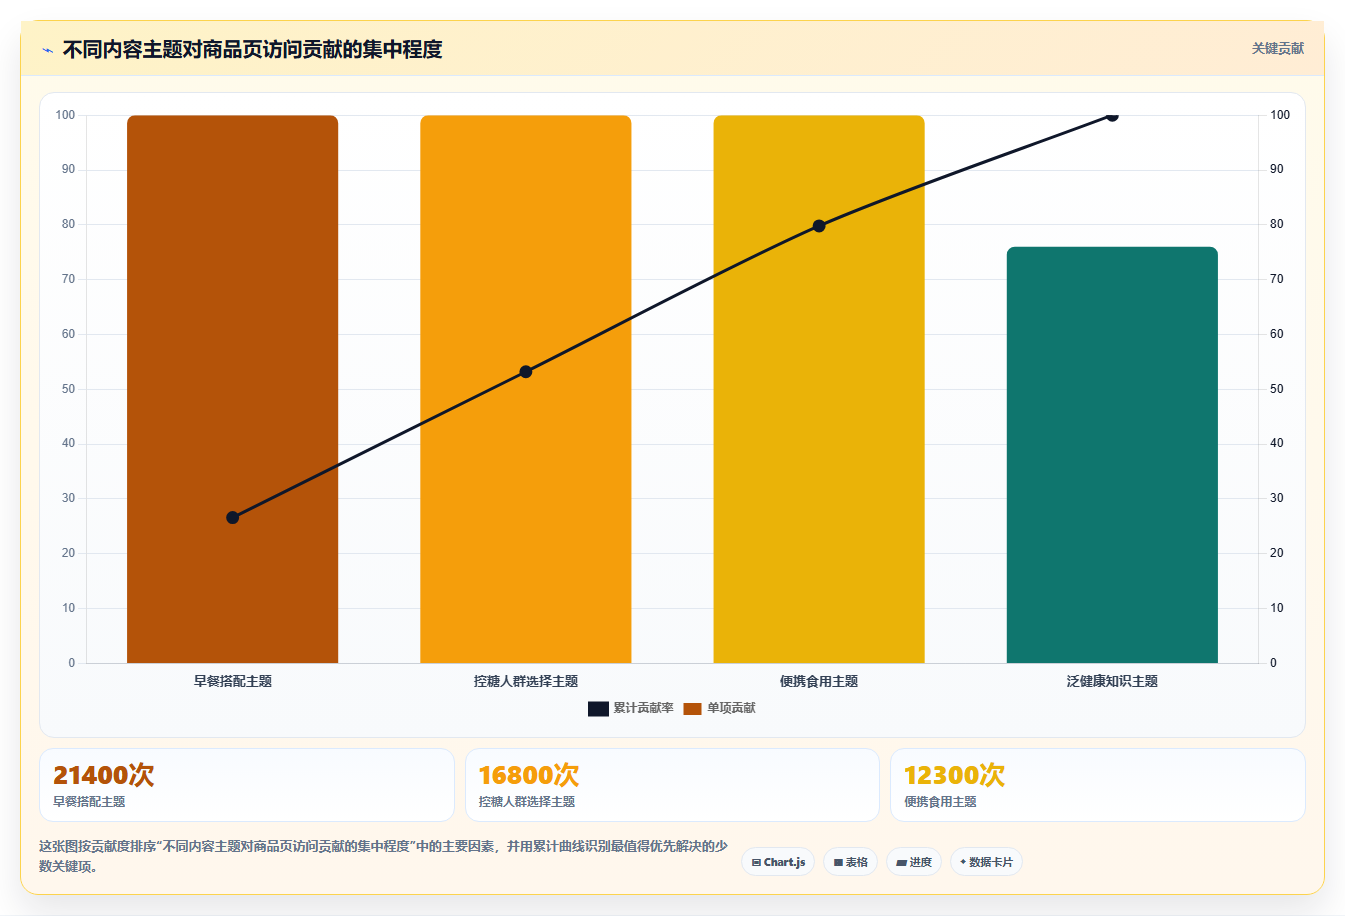
Task: Click the Chart.js tag chip
Action: pos(778,862)
